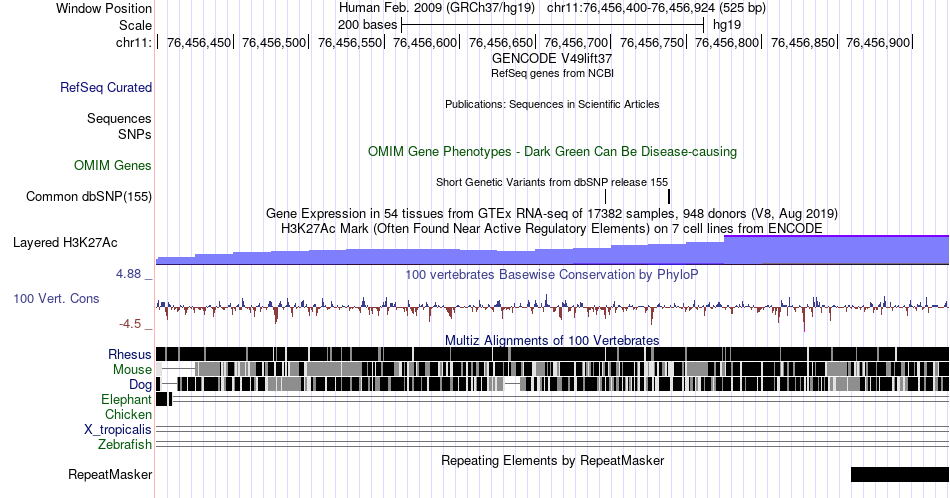Viewport: 950px width, 498px height.
Task: Select the Zebrafish alignment row label
Action: tap(125, 445)
